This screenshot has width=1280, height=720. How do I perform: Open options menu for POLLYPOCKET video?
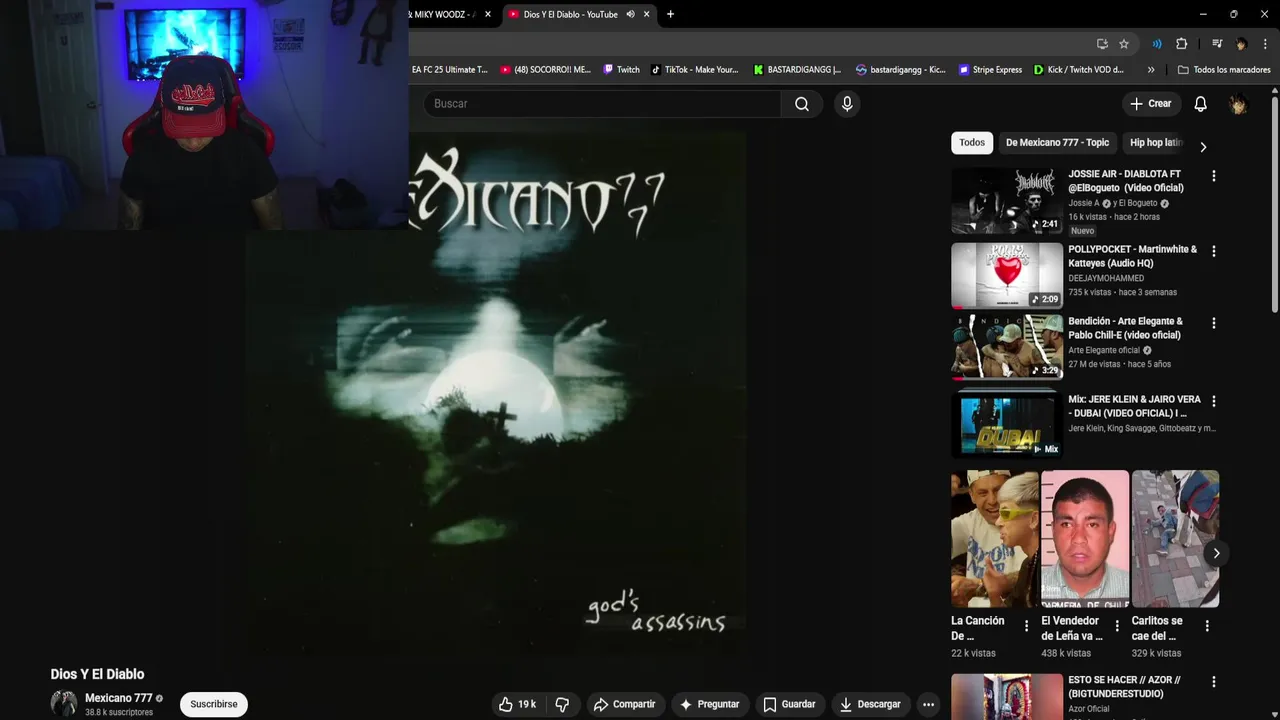coord(1214,252)
